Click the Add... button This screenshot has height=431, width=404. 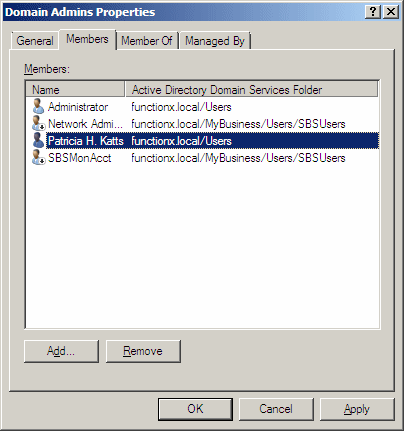[x=61, y=351]
